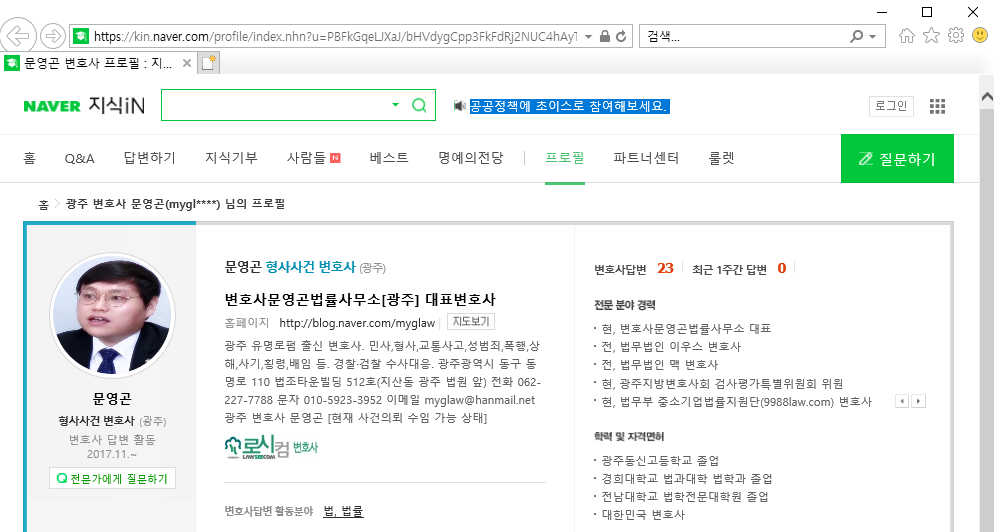
Task: Click the 문영곤 profile photo
Action: (x=111, y=314)
